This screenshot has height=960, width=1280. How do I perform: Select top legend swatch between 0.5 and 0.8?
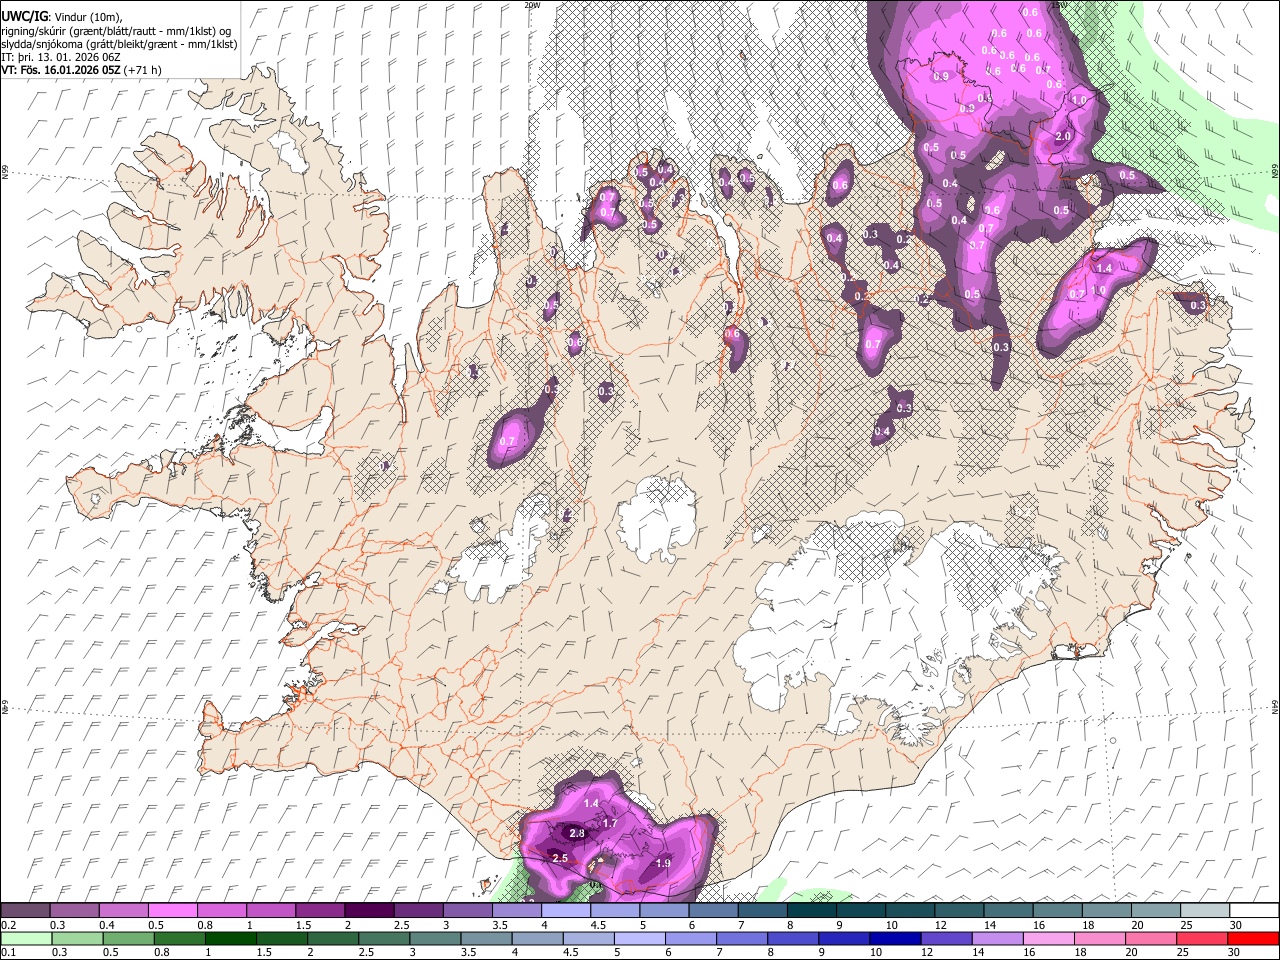tap(172, 911)
